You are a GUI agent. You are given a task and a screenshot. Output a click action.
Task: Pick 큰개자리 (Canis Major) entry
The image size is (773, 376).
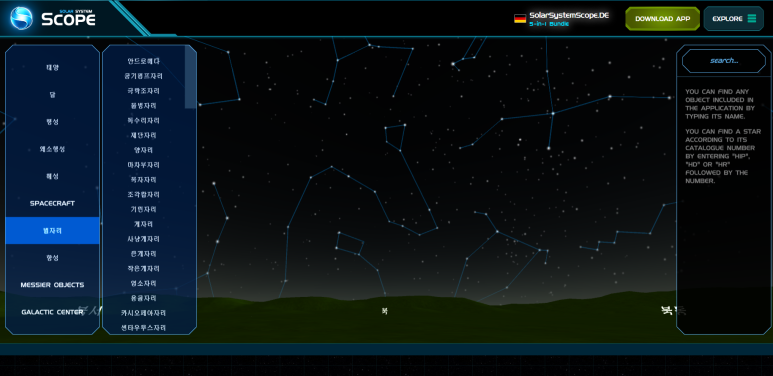pos(143,253)
